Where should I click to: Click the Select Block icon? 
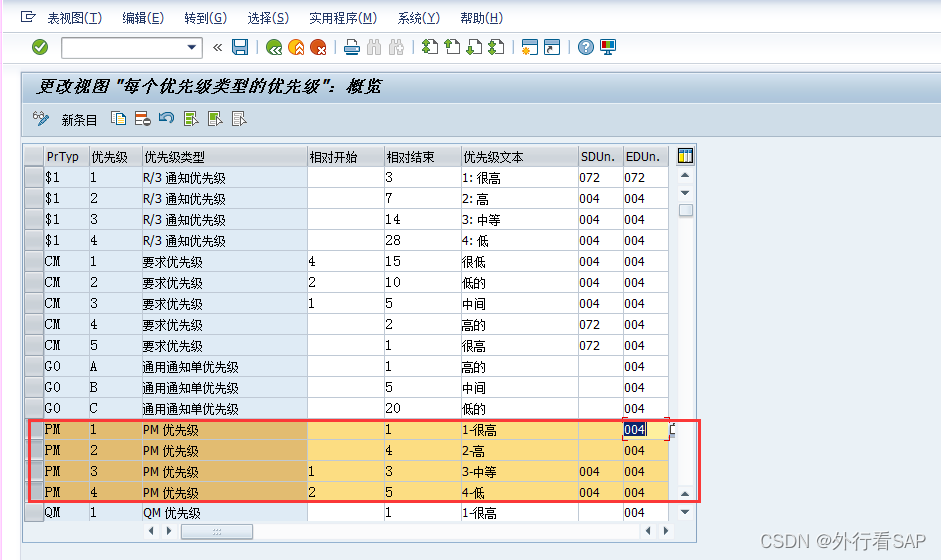pos(215,119)
